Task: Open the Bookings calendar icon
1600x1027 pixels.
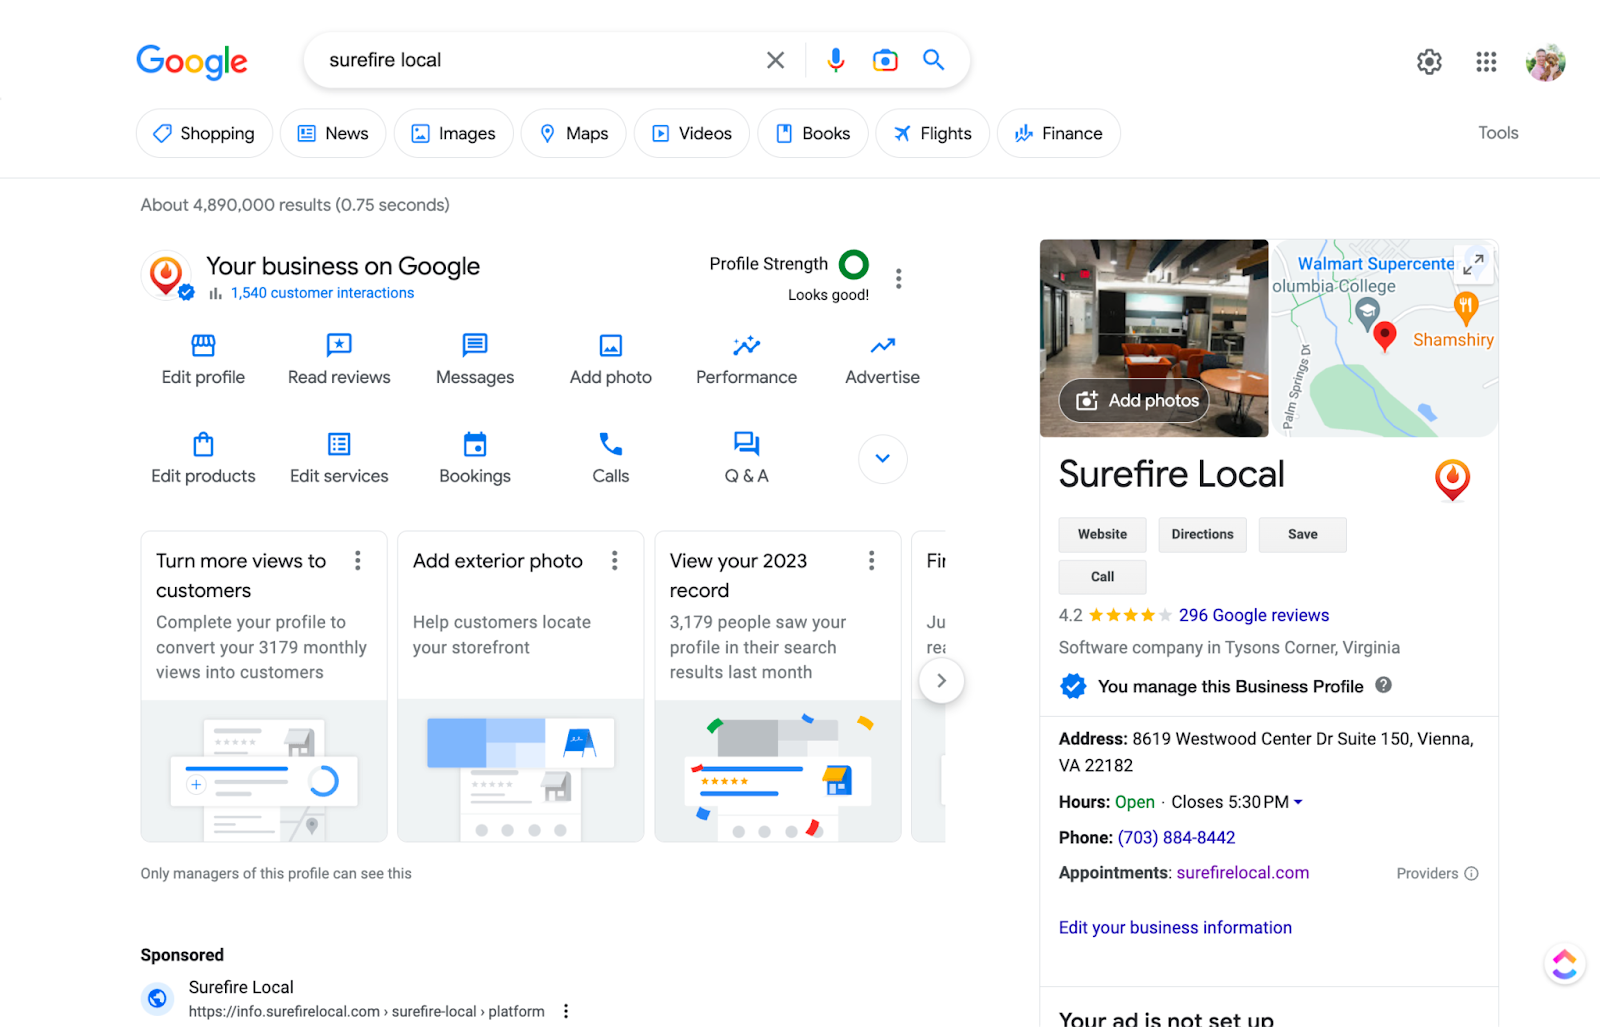Action: pos(474,446)
